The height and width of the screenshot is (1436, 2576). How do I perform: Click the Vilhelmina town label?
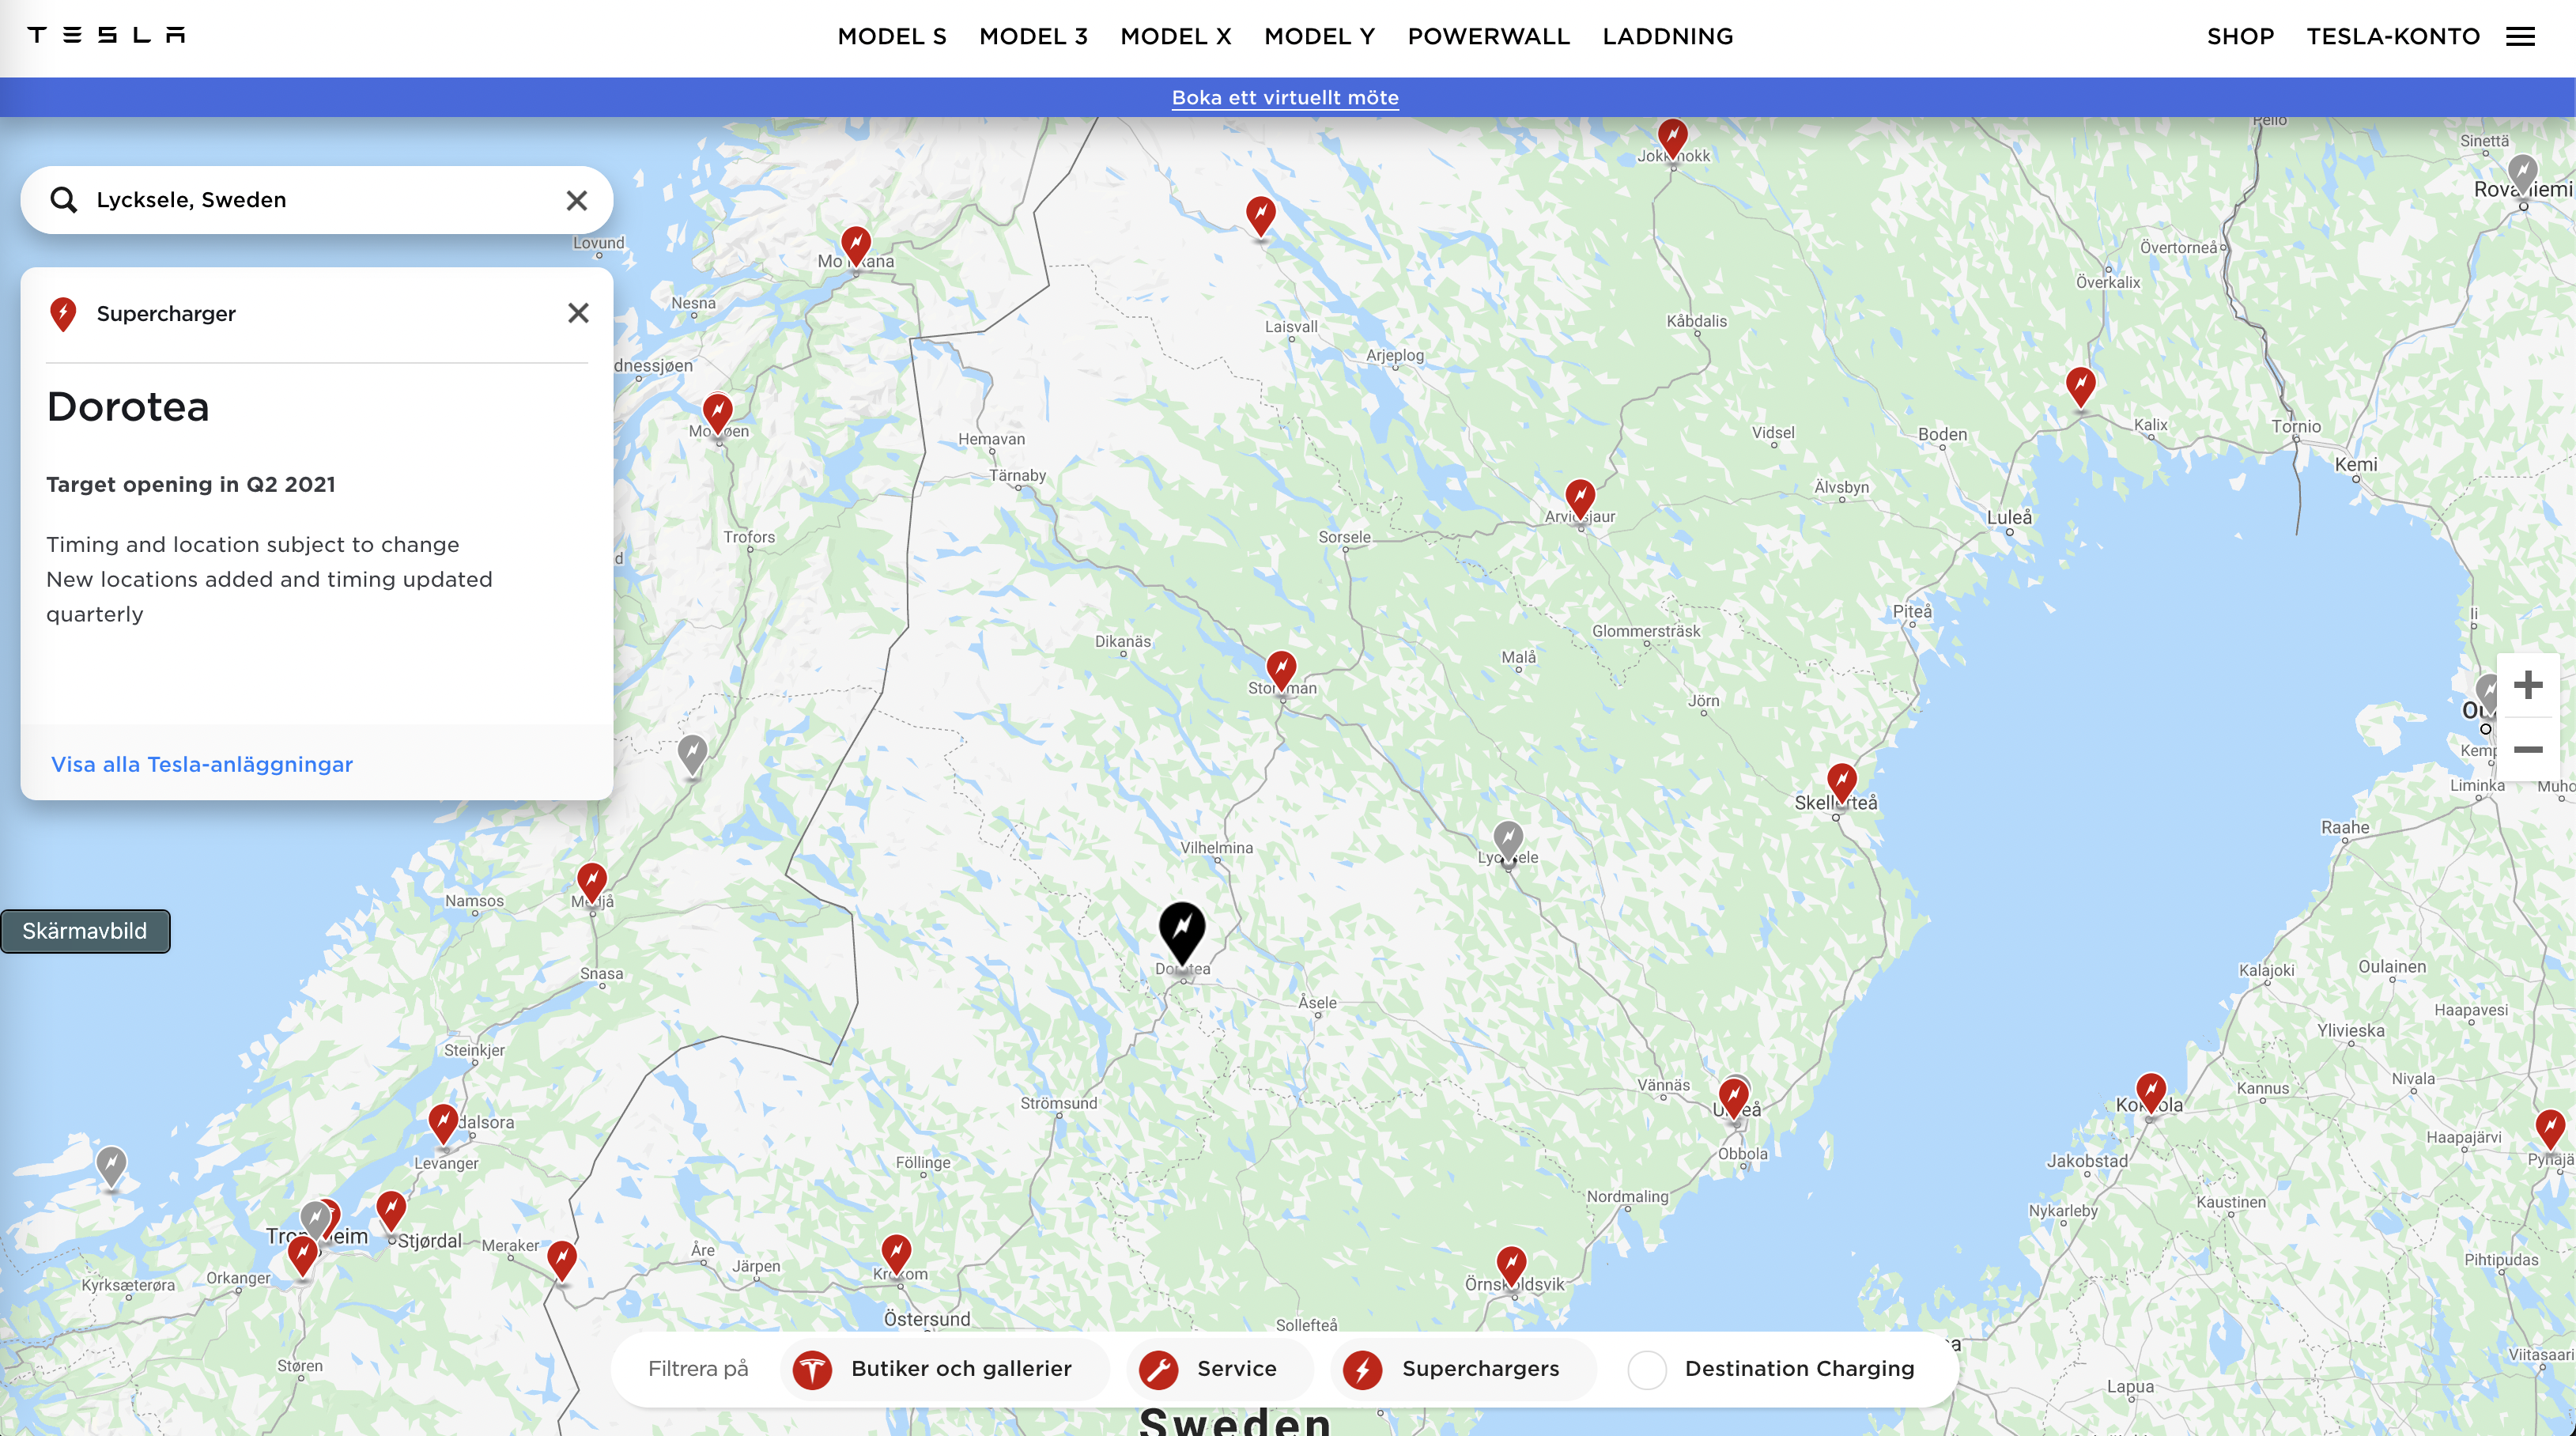pos(1216,848)
